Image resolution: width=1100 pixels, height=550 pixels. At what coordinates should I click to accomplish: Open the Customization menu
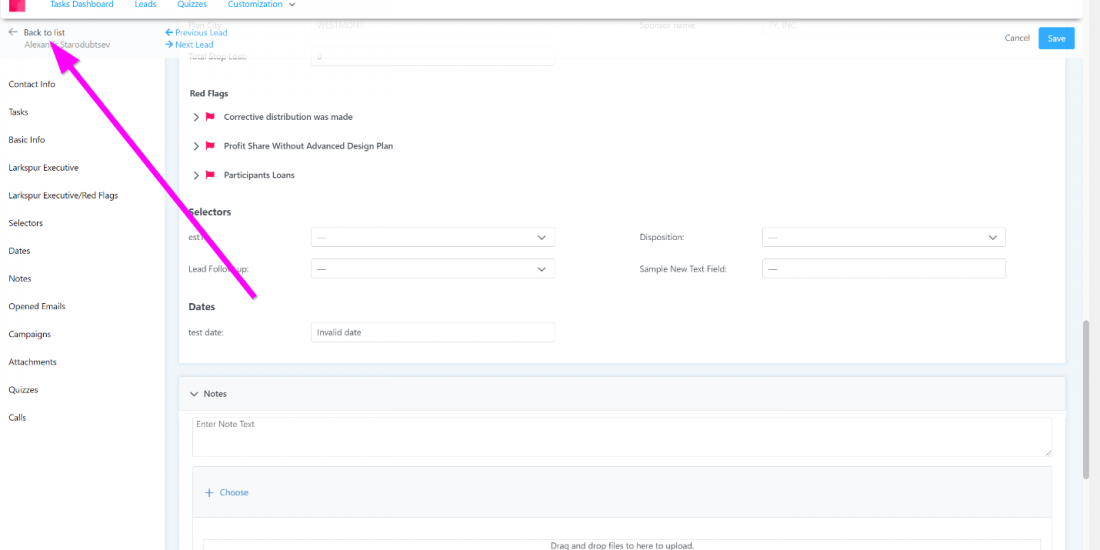point(261,5)
